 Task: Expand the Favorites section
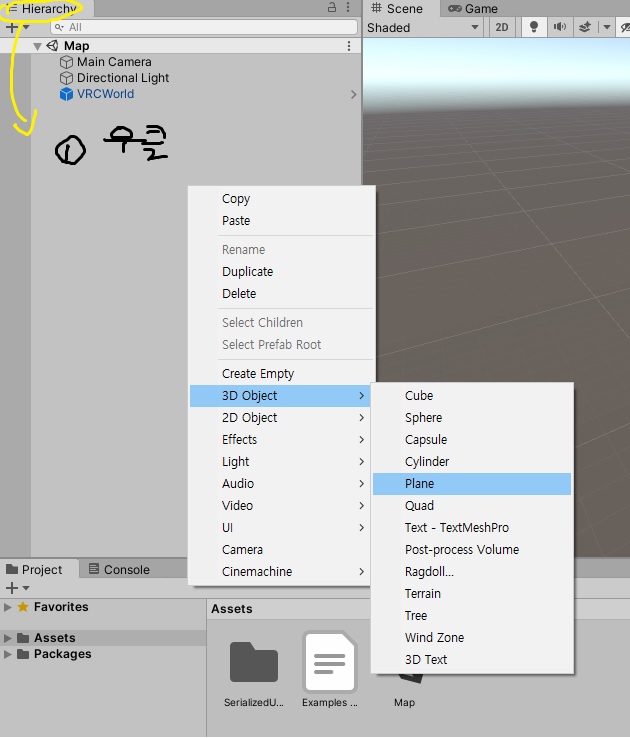(8, 607)
